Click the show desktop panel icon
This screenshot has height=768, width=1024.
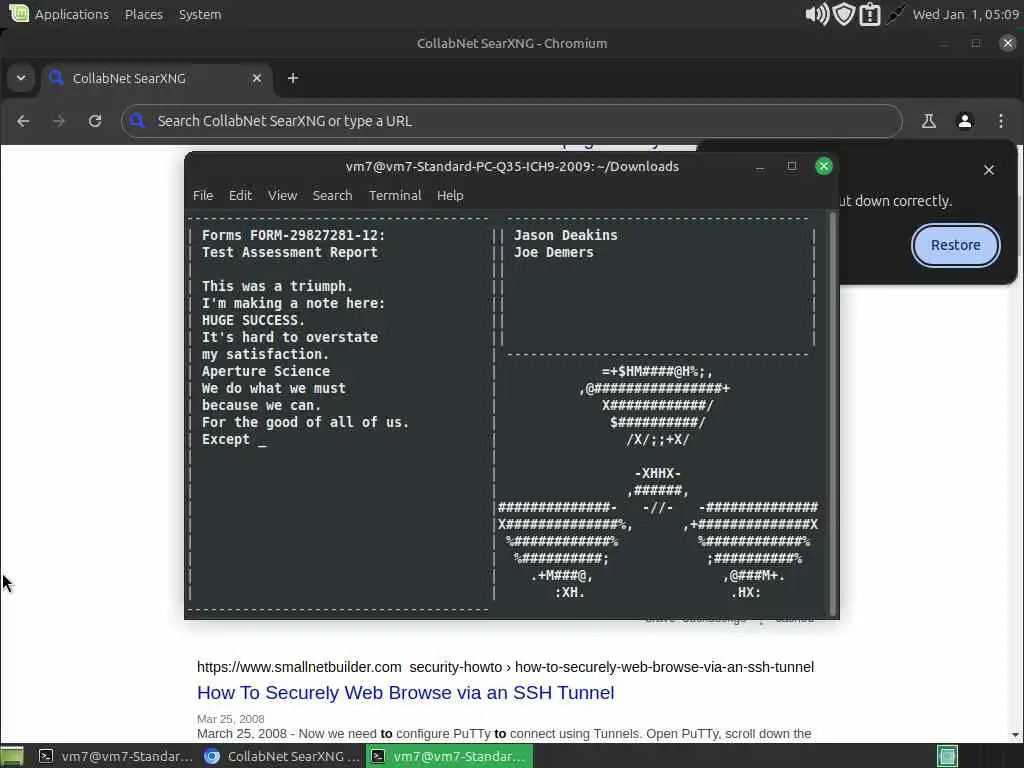point(12,756)
